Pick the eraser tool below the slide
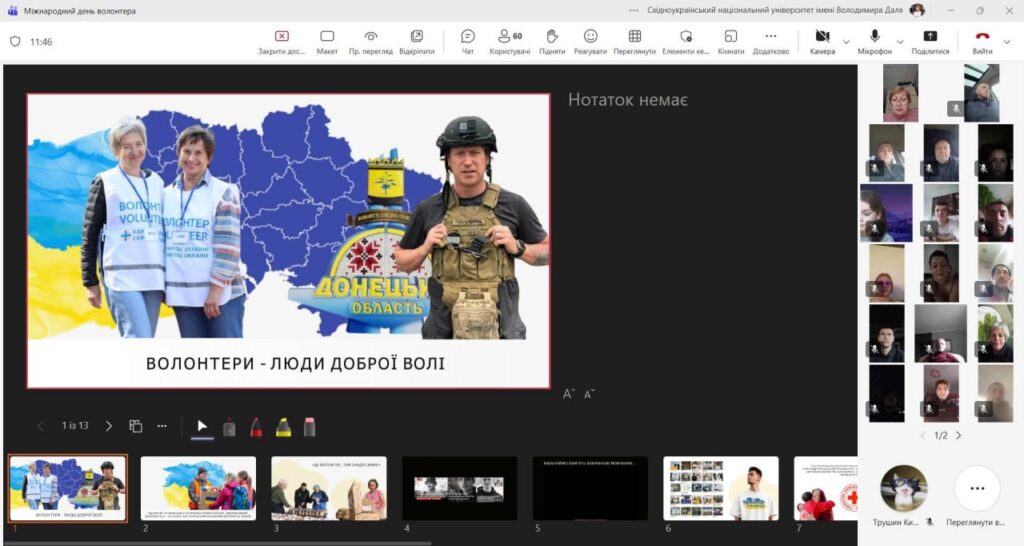The height and width of the screenshot is (546, 1024). 309,426
